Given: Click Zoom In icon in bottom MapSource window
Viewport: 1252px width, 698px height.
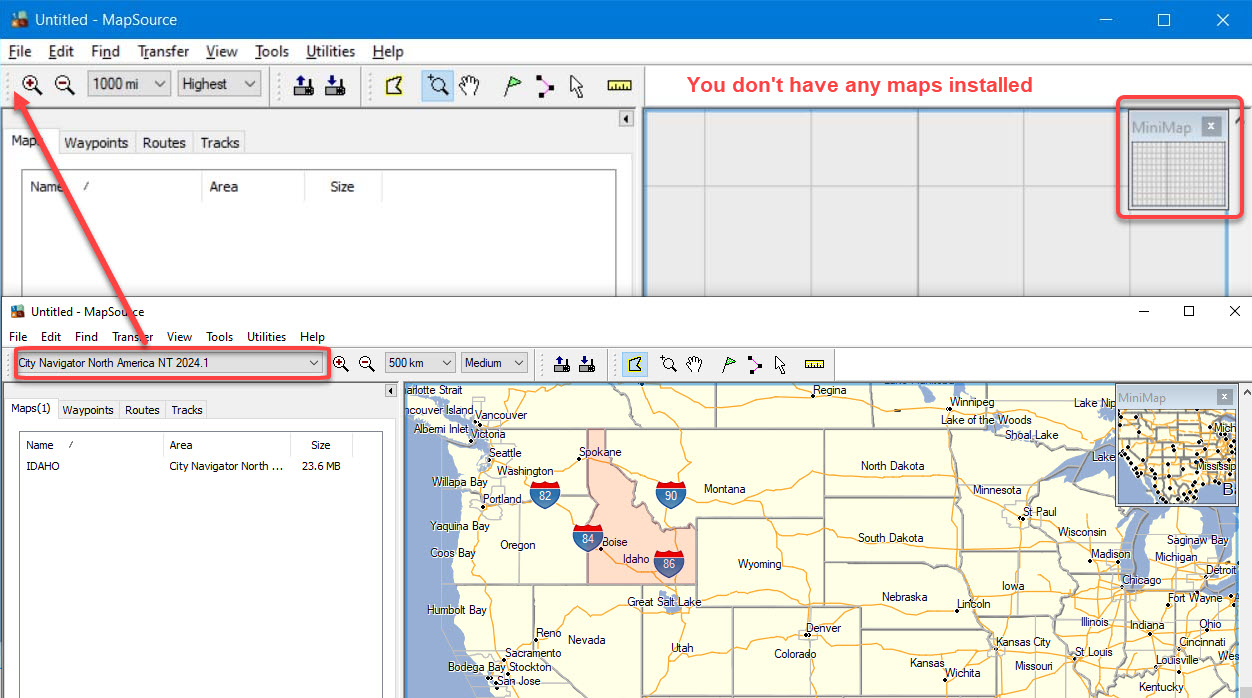Looking at the screenshot, I should (341, 364).
